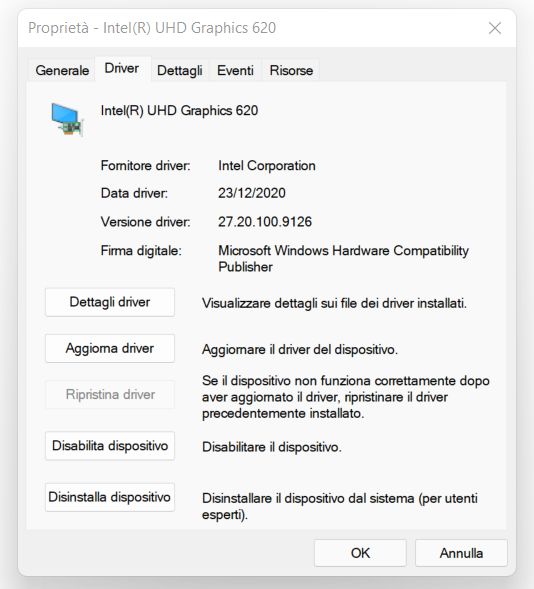Go to the Eventi tab

235,70
